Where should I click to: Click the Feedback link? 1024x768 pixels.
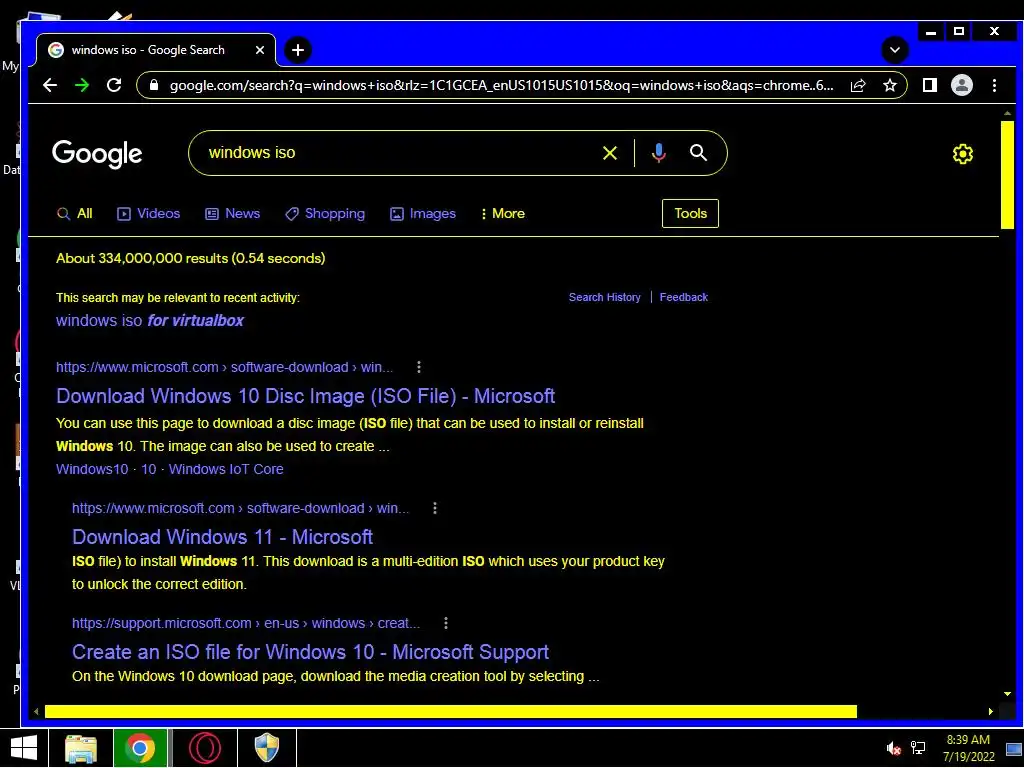pyautogui.click(x=684, y=297)
